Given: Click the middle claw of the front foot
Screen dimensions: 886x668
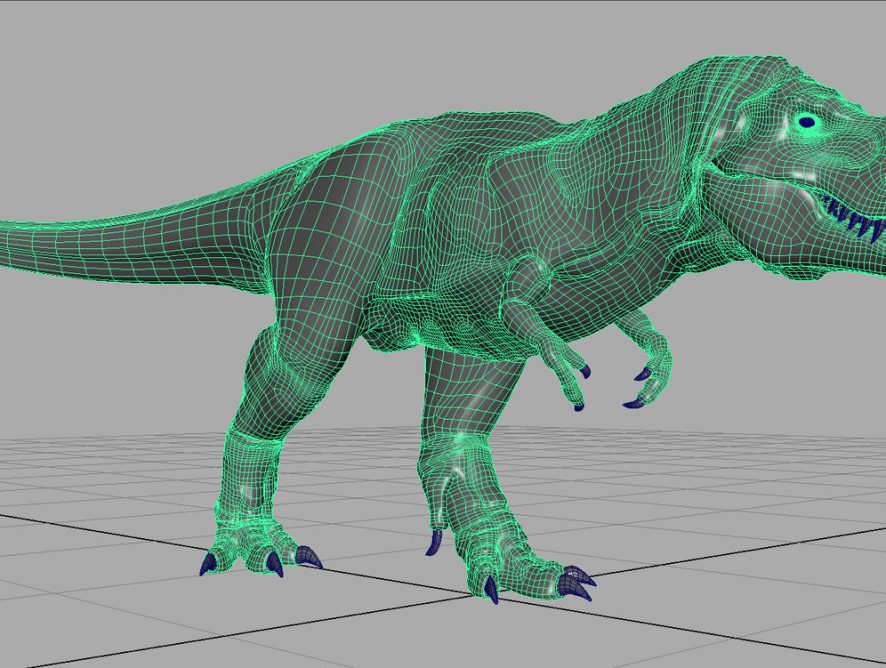Looking at the screenshot, I should (x=491, y=590).
